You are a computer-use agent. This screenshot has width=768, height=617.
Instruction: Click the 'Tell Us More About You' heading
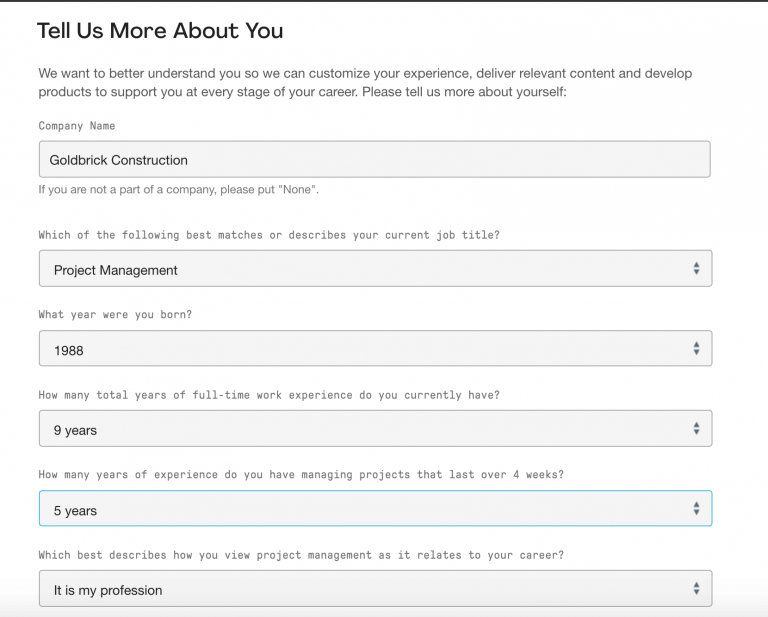[160, 31]
